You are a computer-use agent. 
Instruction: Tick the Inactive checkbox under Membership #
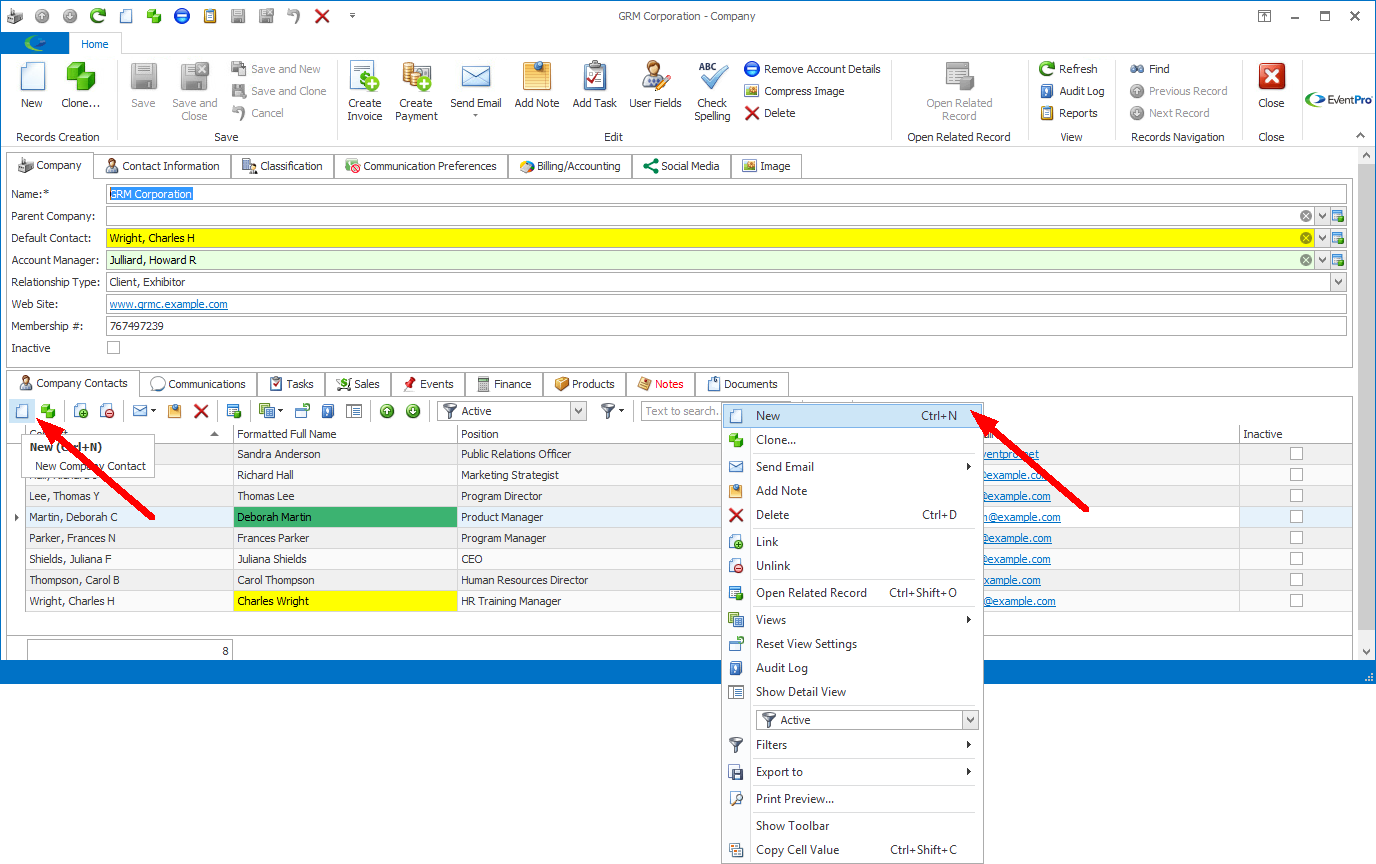[113, 348]
